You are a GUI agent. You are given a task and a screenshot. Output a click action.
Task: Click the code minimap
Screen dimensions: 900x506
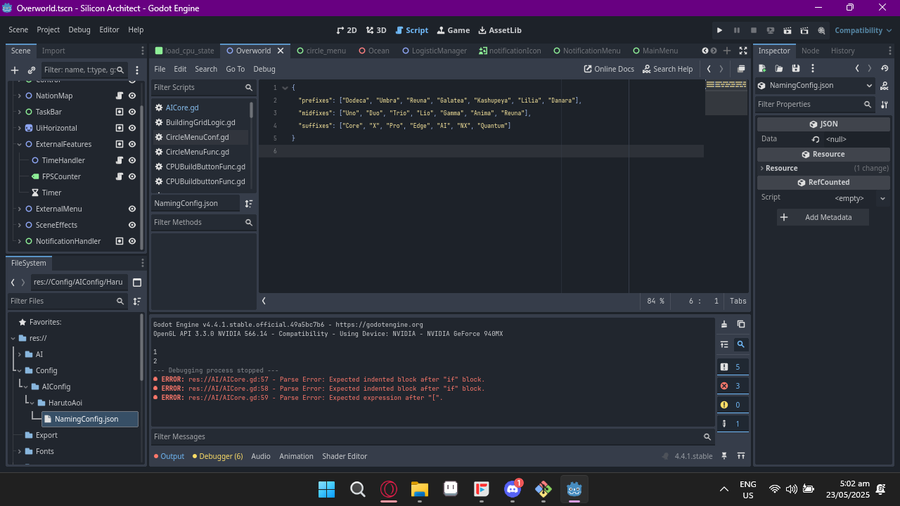tap(726, 98)
